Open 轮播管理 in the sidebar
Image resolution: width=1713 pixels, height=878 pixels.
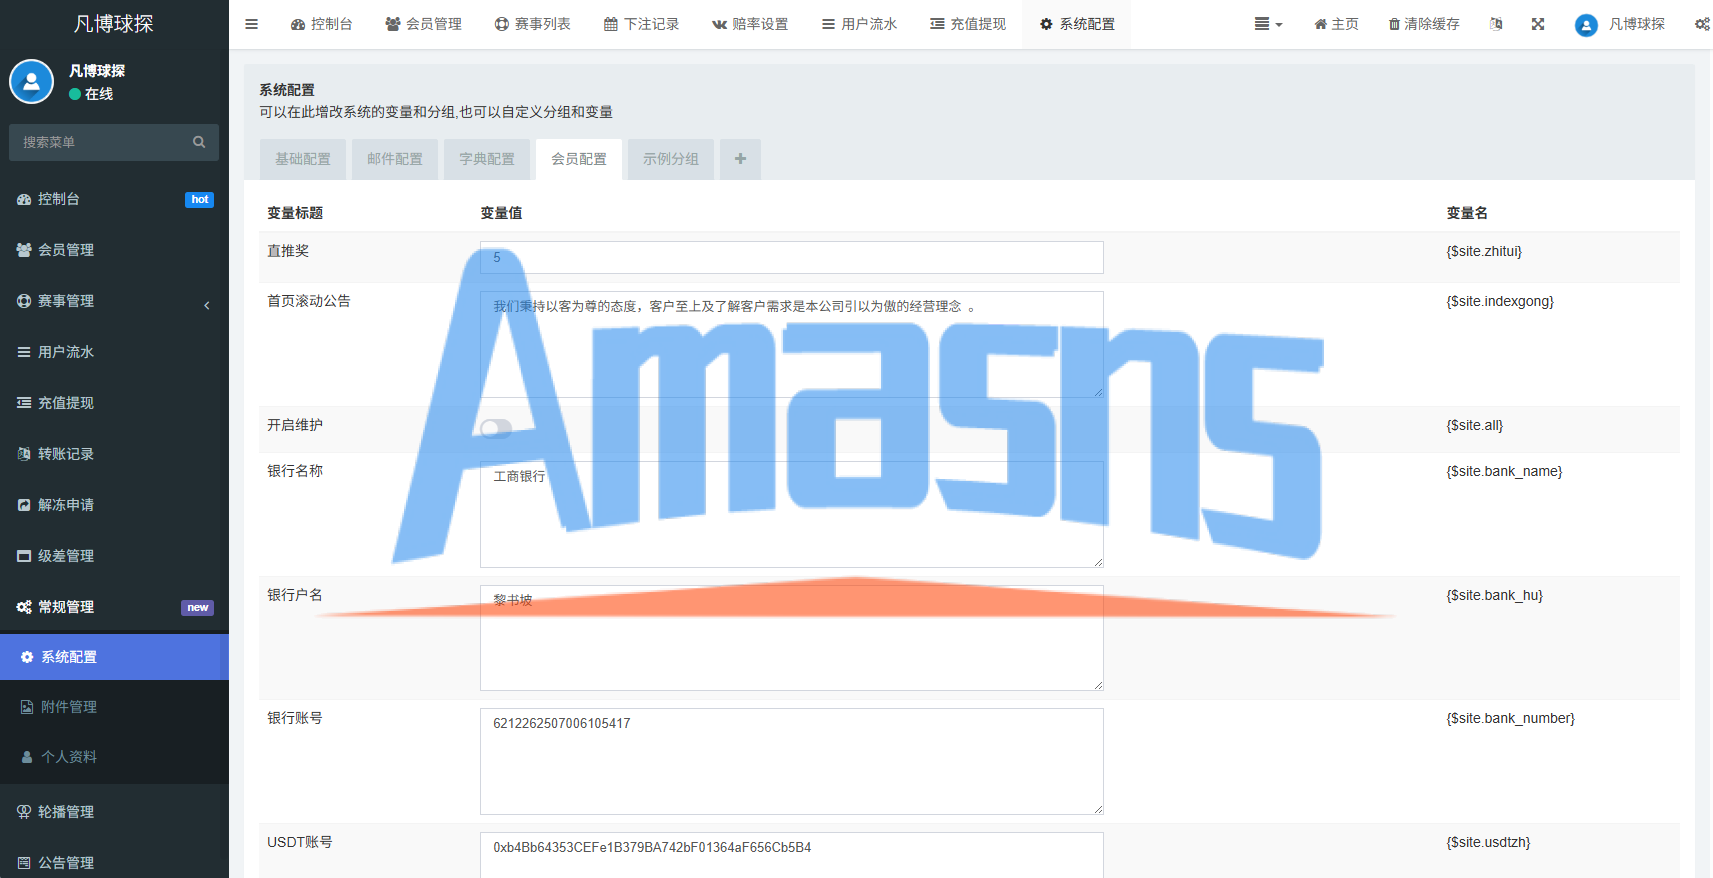click(x=114, y=812)
